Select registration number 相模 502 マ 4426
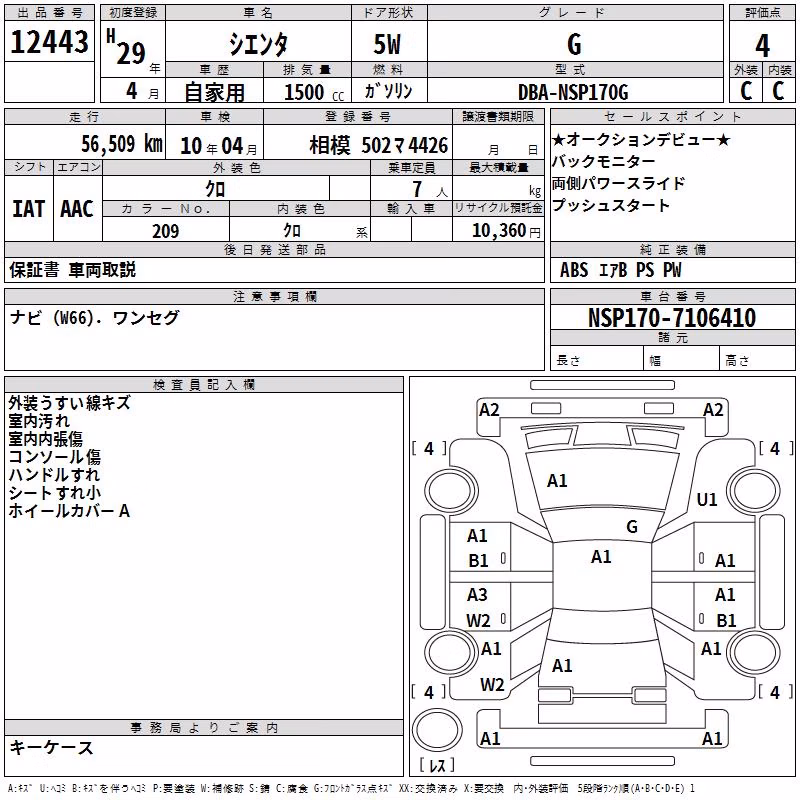Image resolution: width=800 pixels, height=800 pixels. pyautogui.click(x=379, y=146)
